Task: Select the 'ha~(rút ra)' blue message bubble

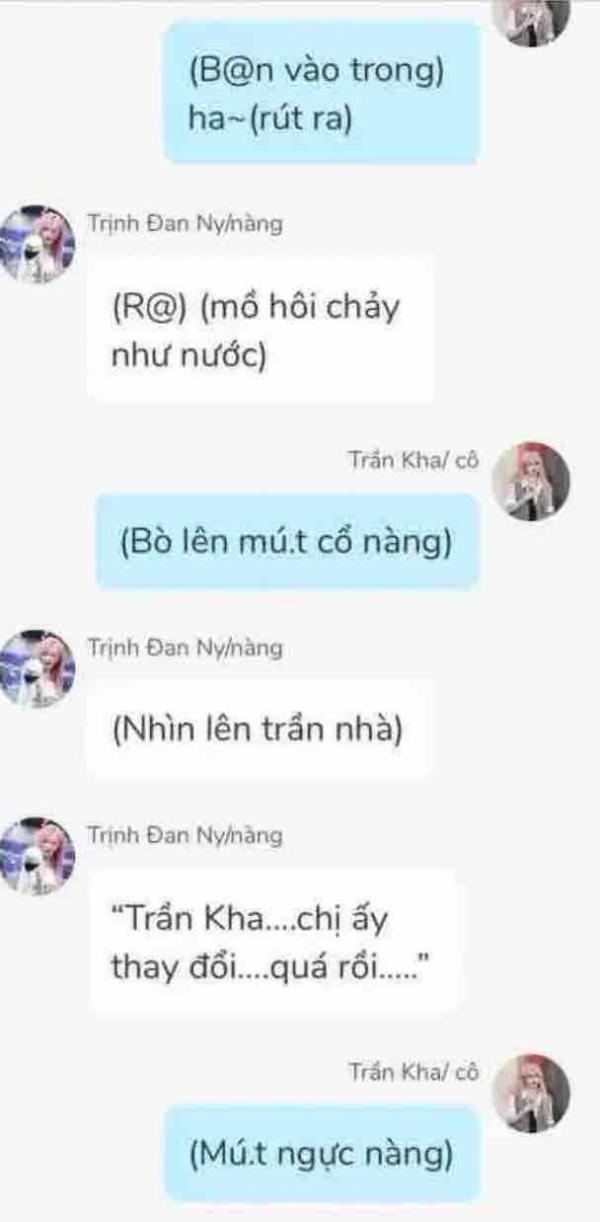Action: coord(322,93)
